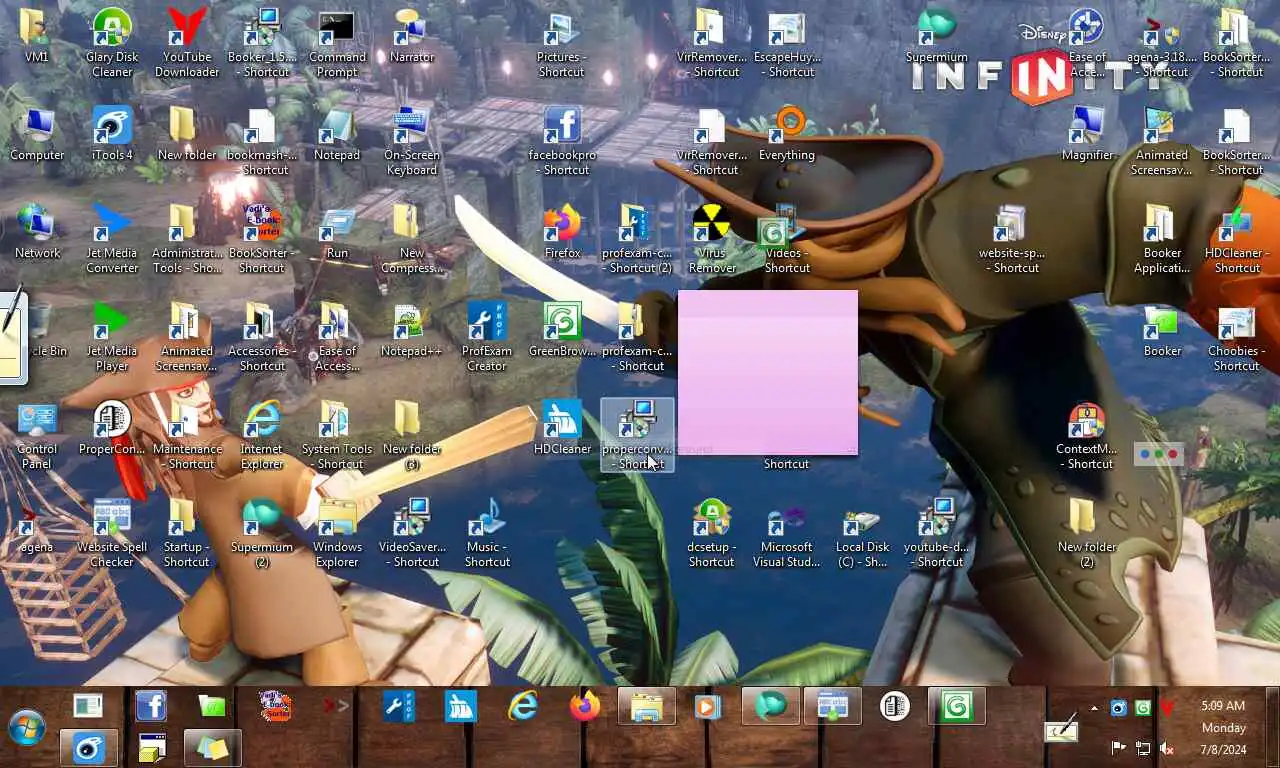
Task: Open System Tools - Shortcut icon
Action: click(x=337, y=435)
